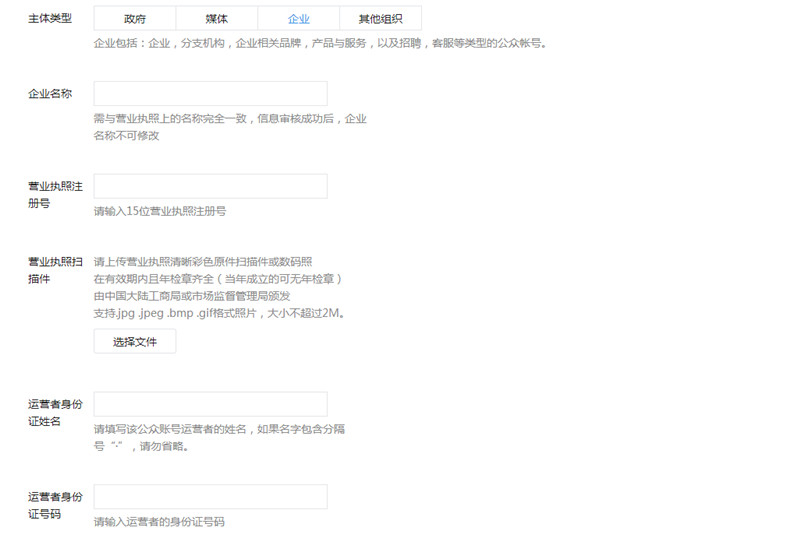
Task: Click the hint about 15位营业执照注册号
Action: click(160, 211)
